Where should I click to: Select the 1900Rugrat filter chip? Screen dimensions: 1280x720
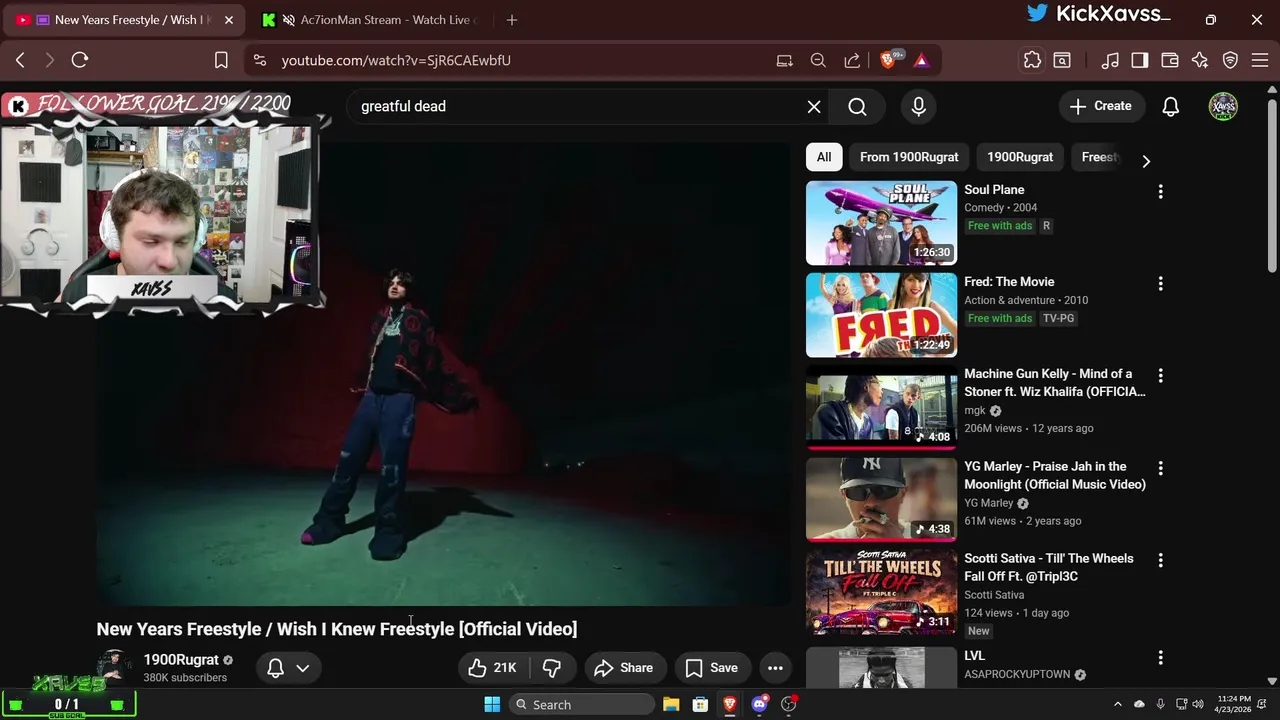pyautogui.click(x=1020, y=157)
